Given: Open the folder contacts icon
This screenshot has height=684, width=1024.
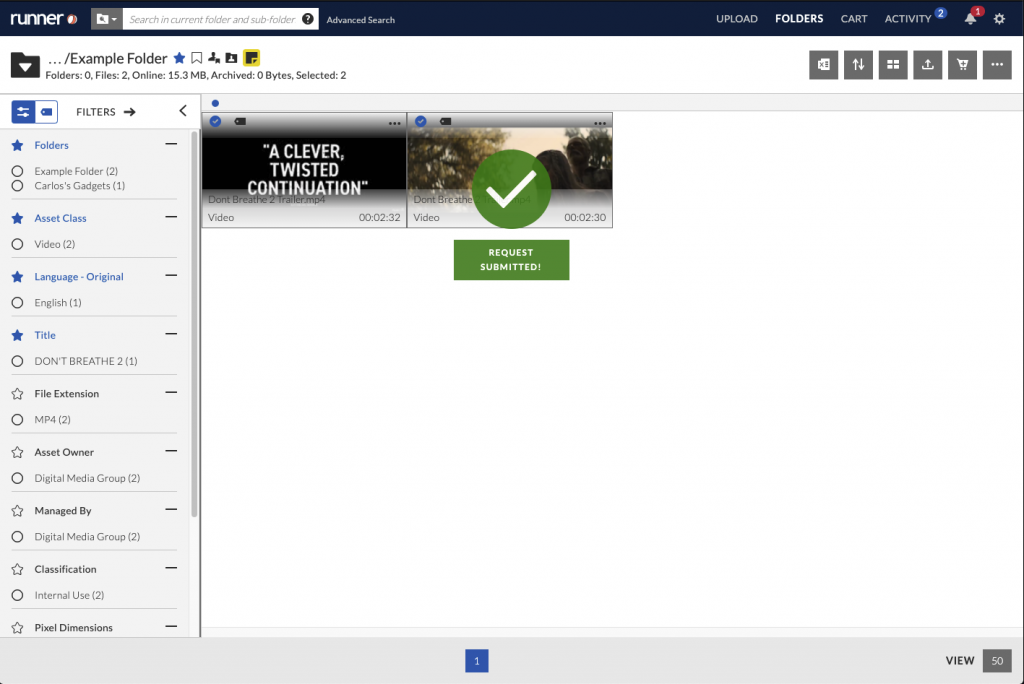Looking at the screenshot, I should [231, 58].
